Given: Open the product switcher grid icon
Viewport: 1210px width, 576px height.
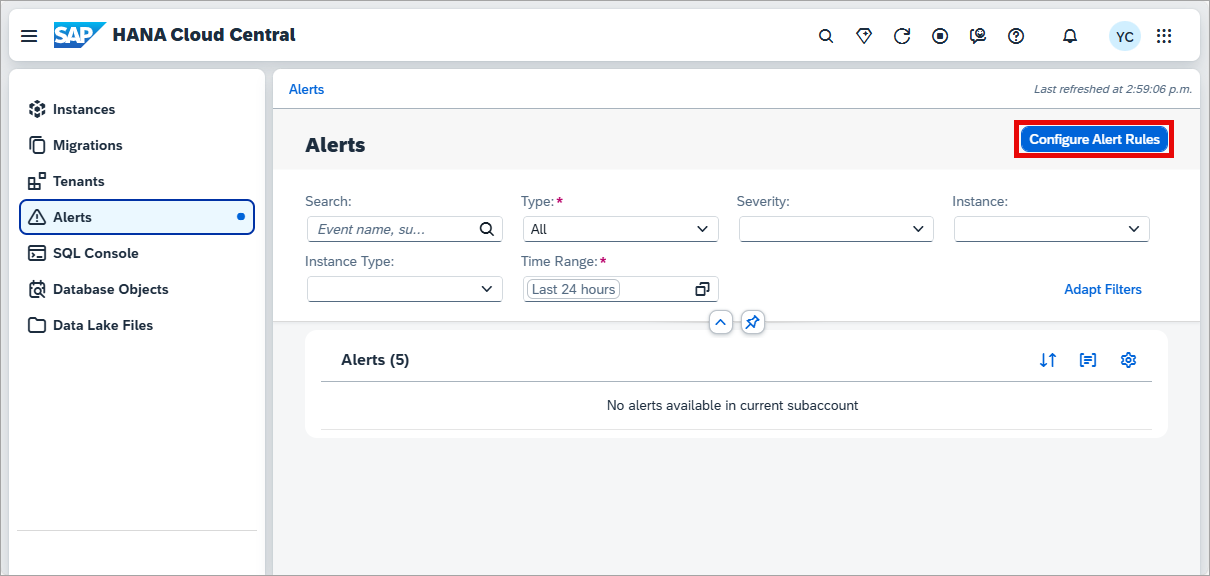Looking at the screenshot, I should pos(1164,36).
